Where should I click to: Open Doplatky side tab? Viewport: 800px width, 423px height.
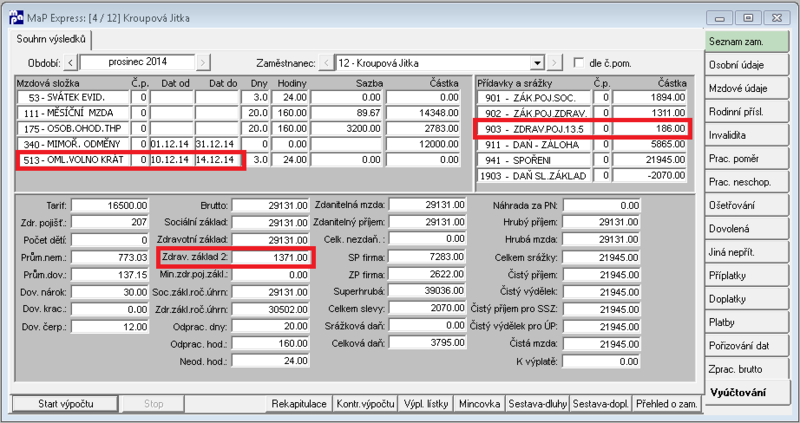(746, 300)
